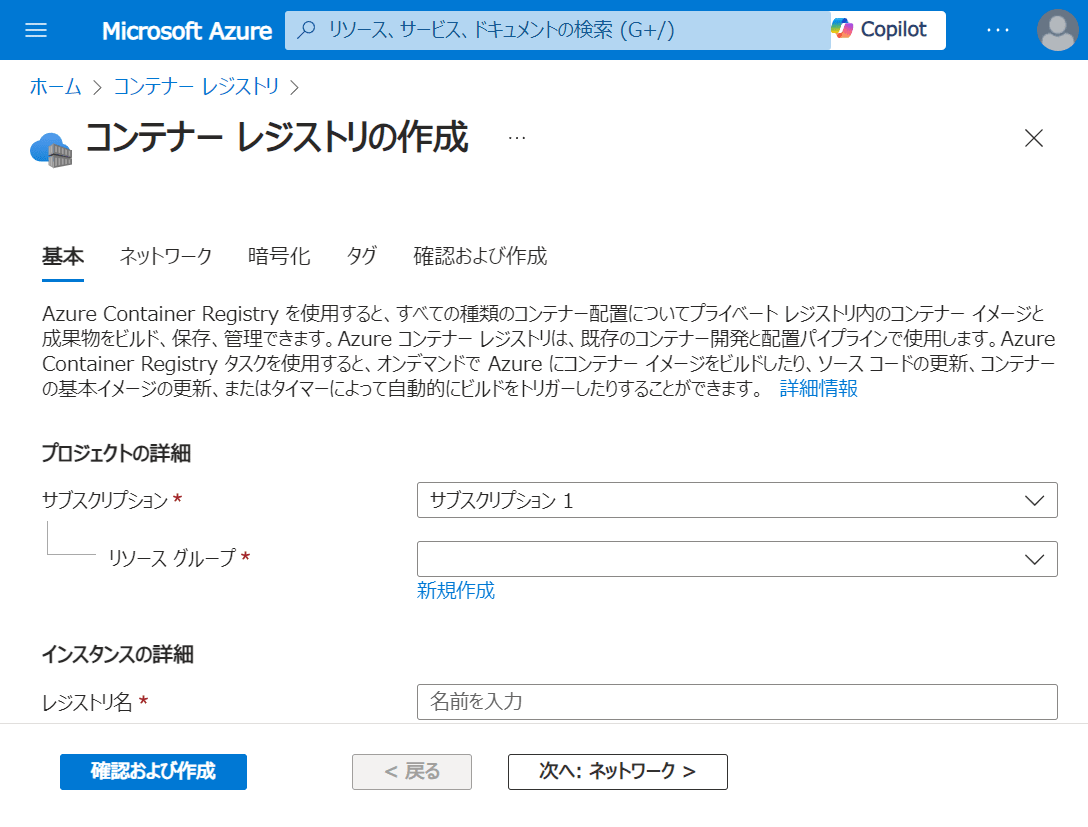The height and width of the screenshot is (827, 1088).
Task: Click the インスタンスの詳細 heading
Action: click(x=118, y=654)
